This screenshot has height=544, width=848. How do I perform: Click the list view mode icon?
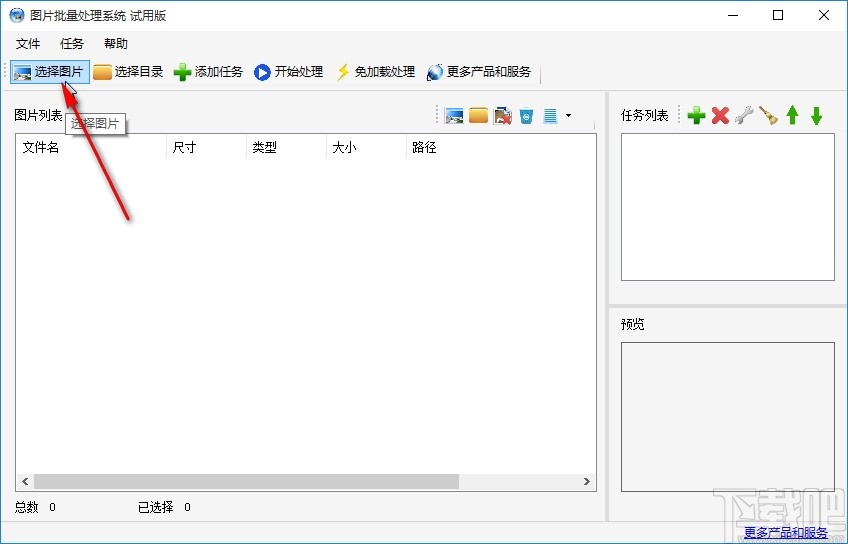pyautogui.click(x=550, y=115)
